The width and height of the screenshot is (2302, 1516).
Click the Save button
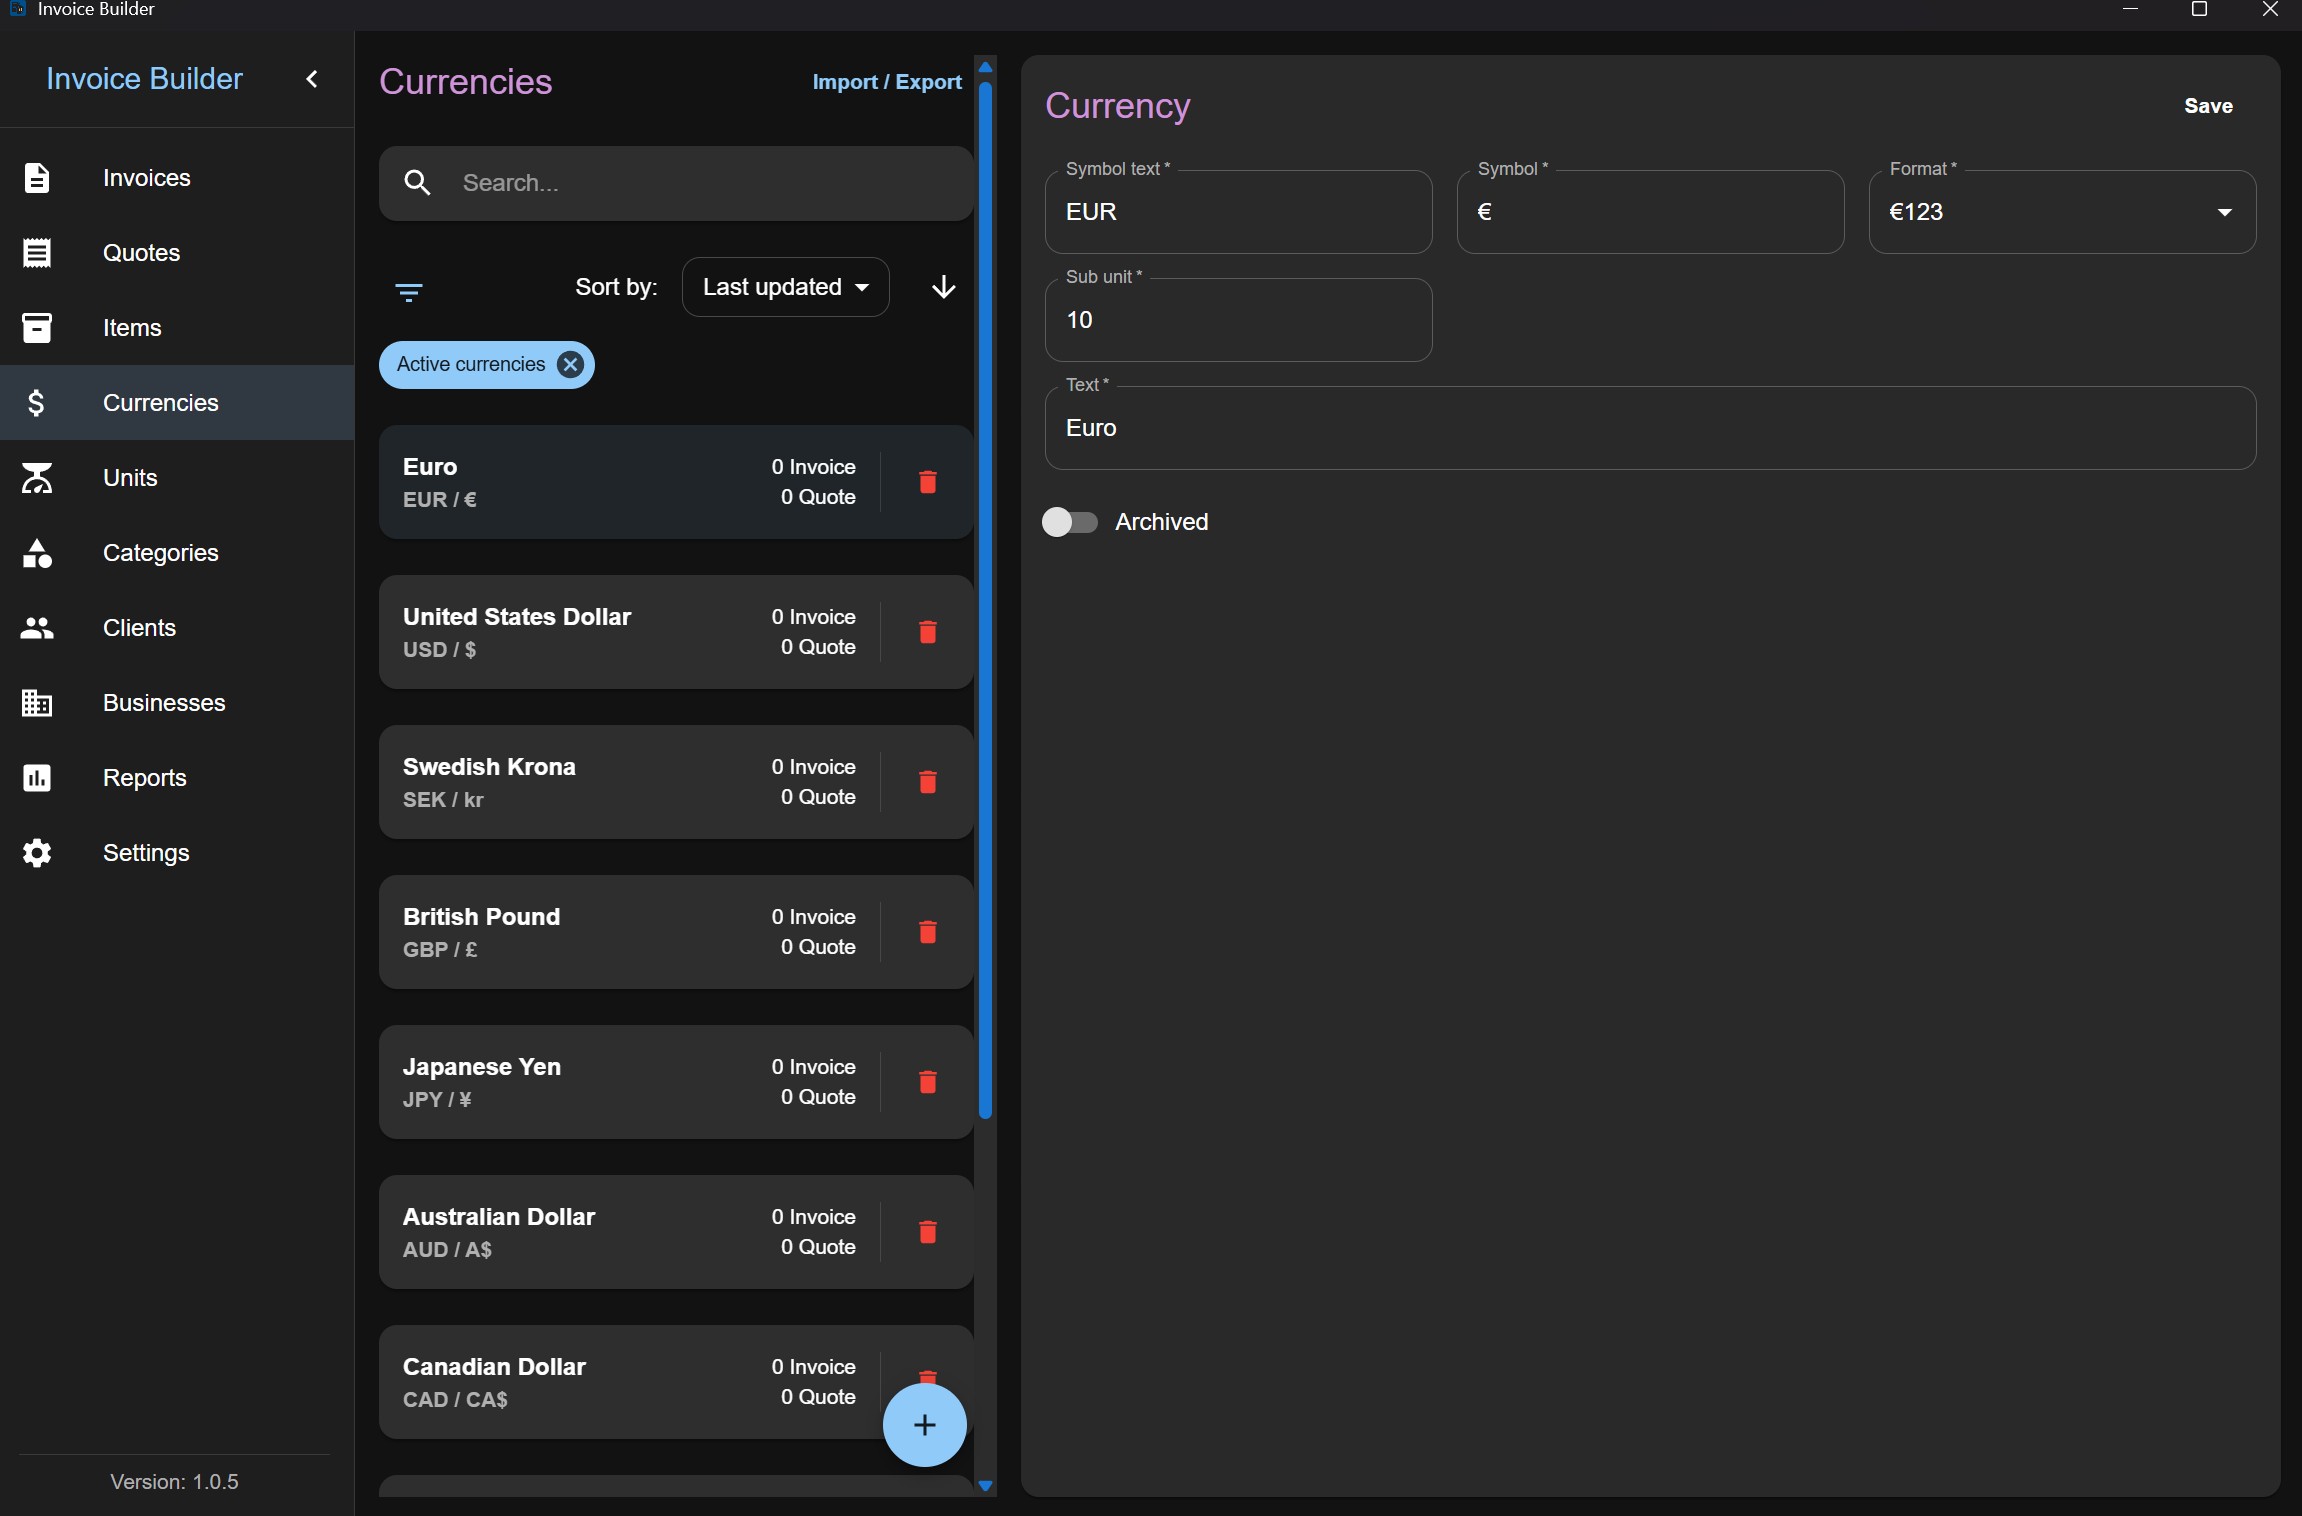tap(2208, 106)
